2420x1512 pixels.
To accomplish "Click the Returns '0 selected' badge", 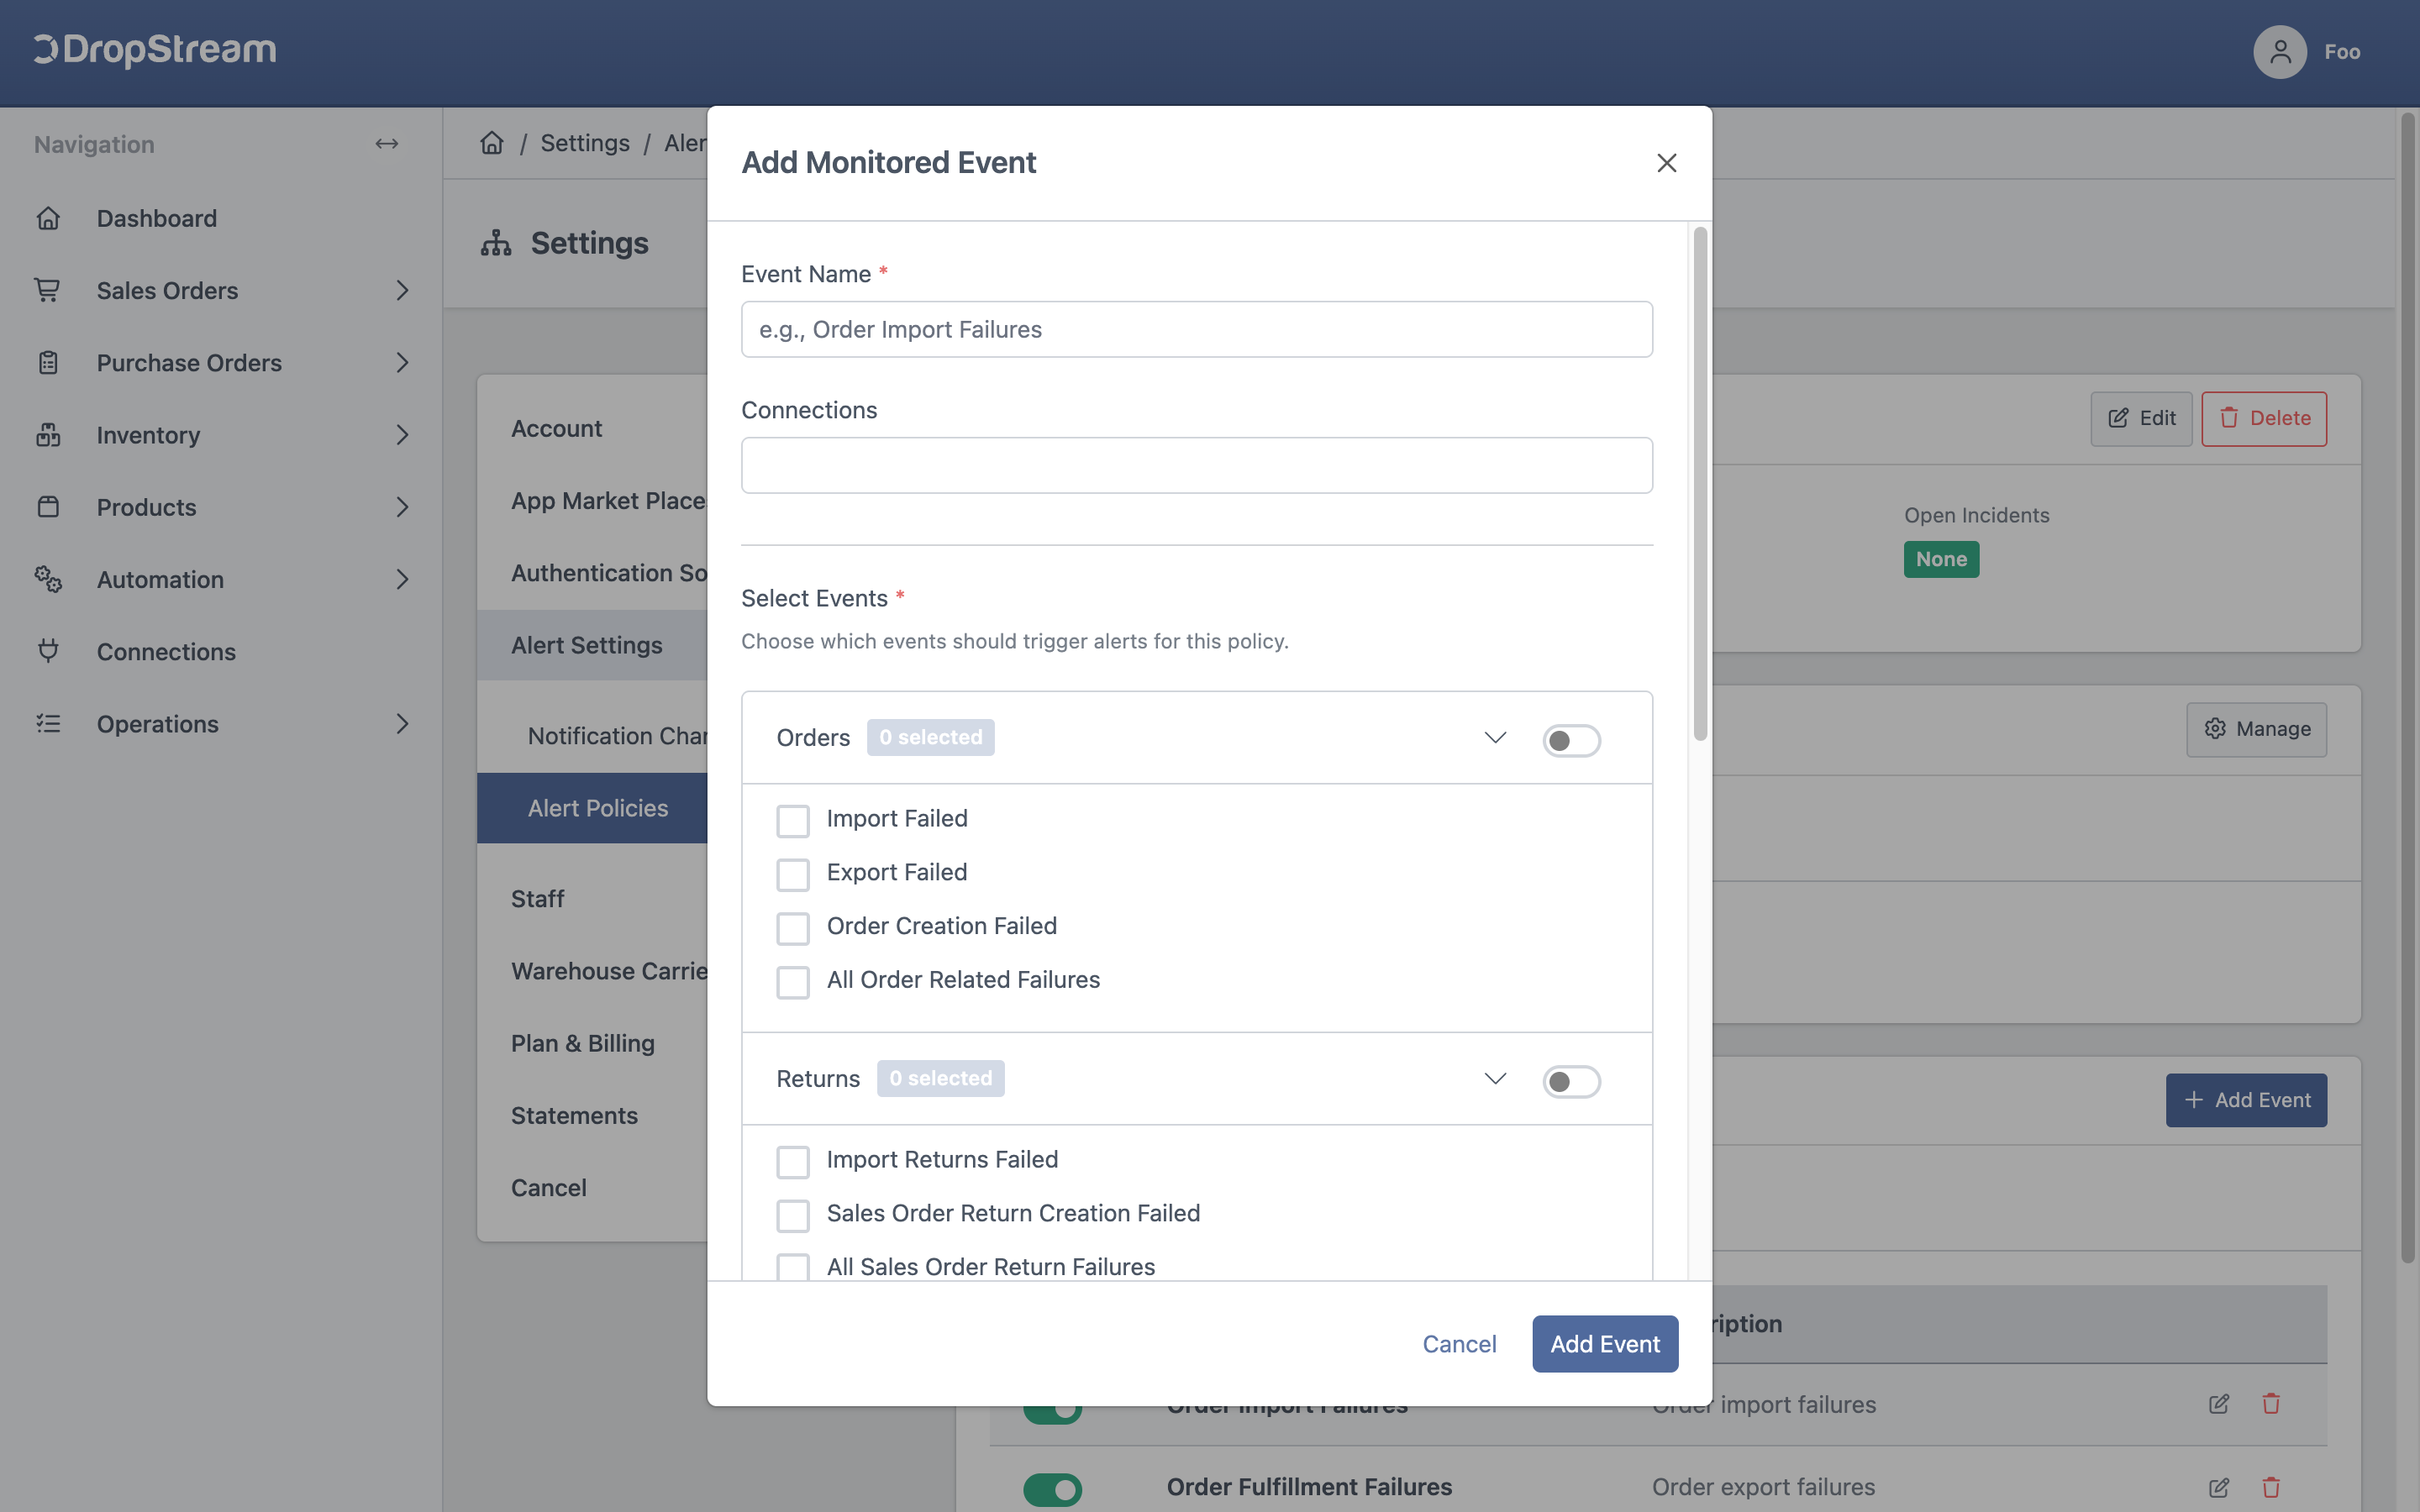I will coord(940,1079).
